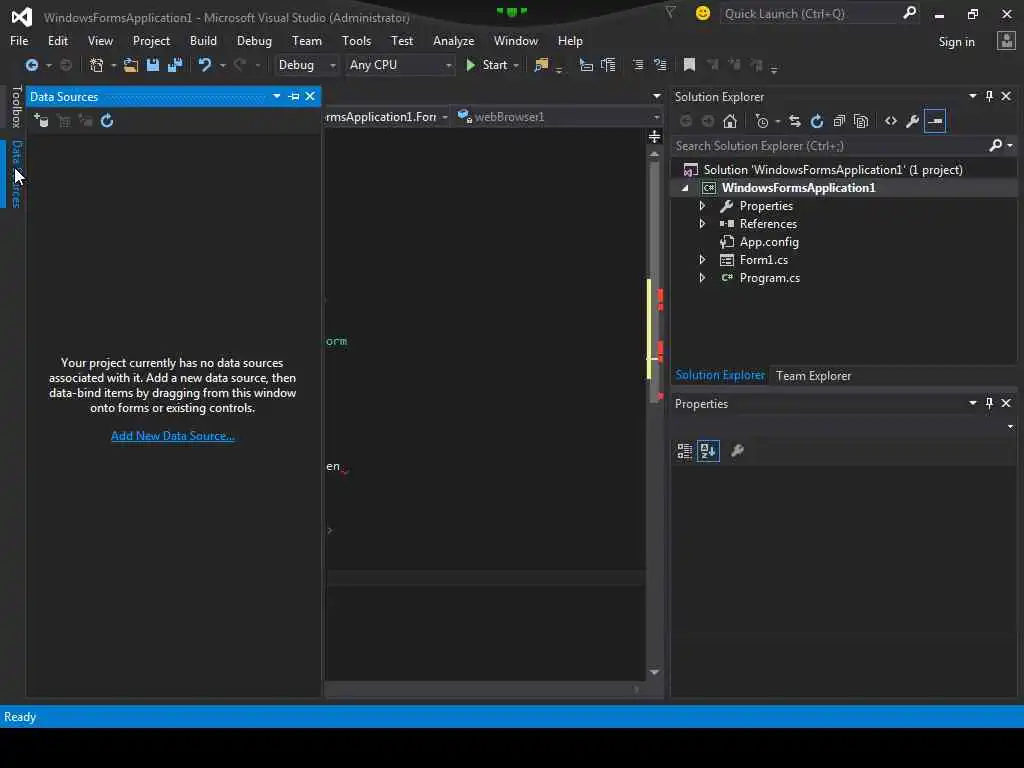Click the Find in Files toolbar icon
This screenshot has width=1024, height=768.
pos(541,65)
